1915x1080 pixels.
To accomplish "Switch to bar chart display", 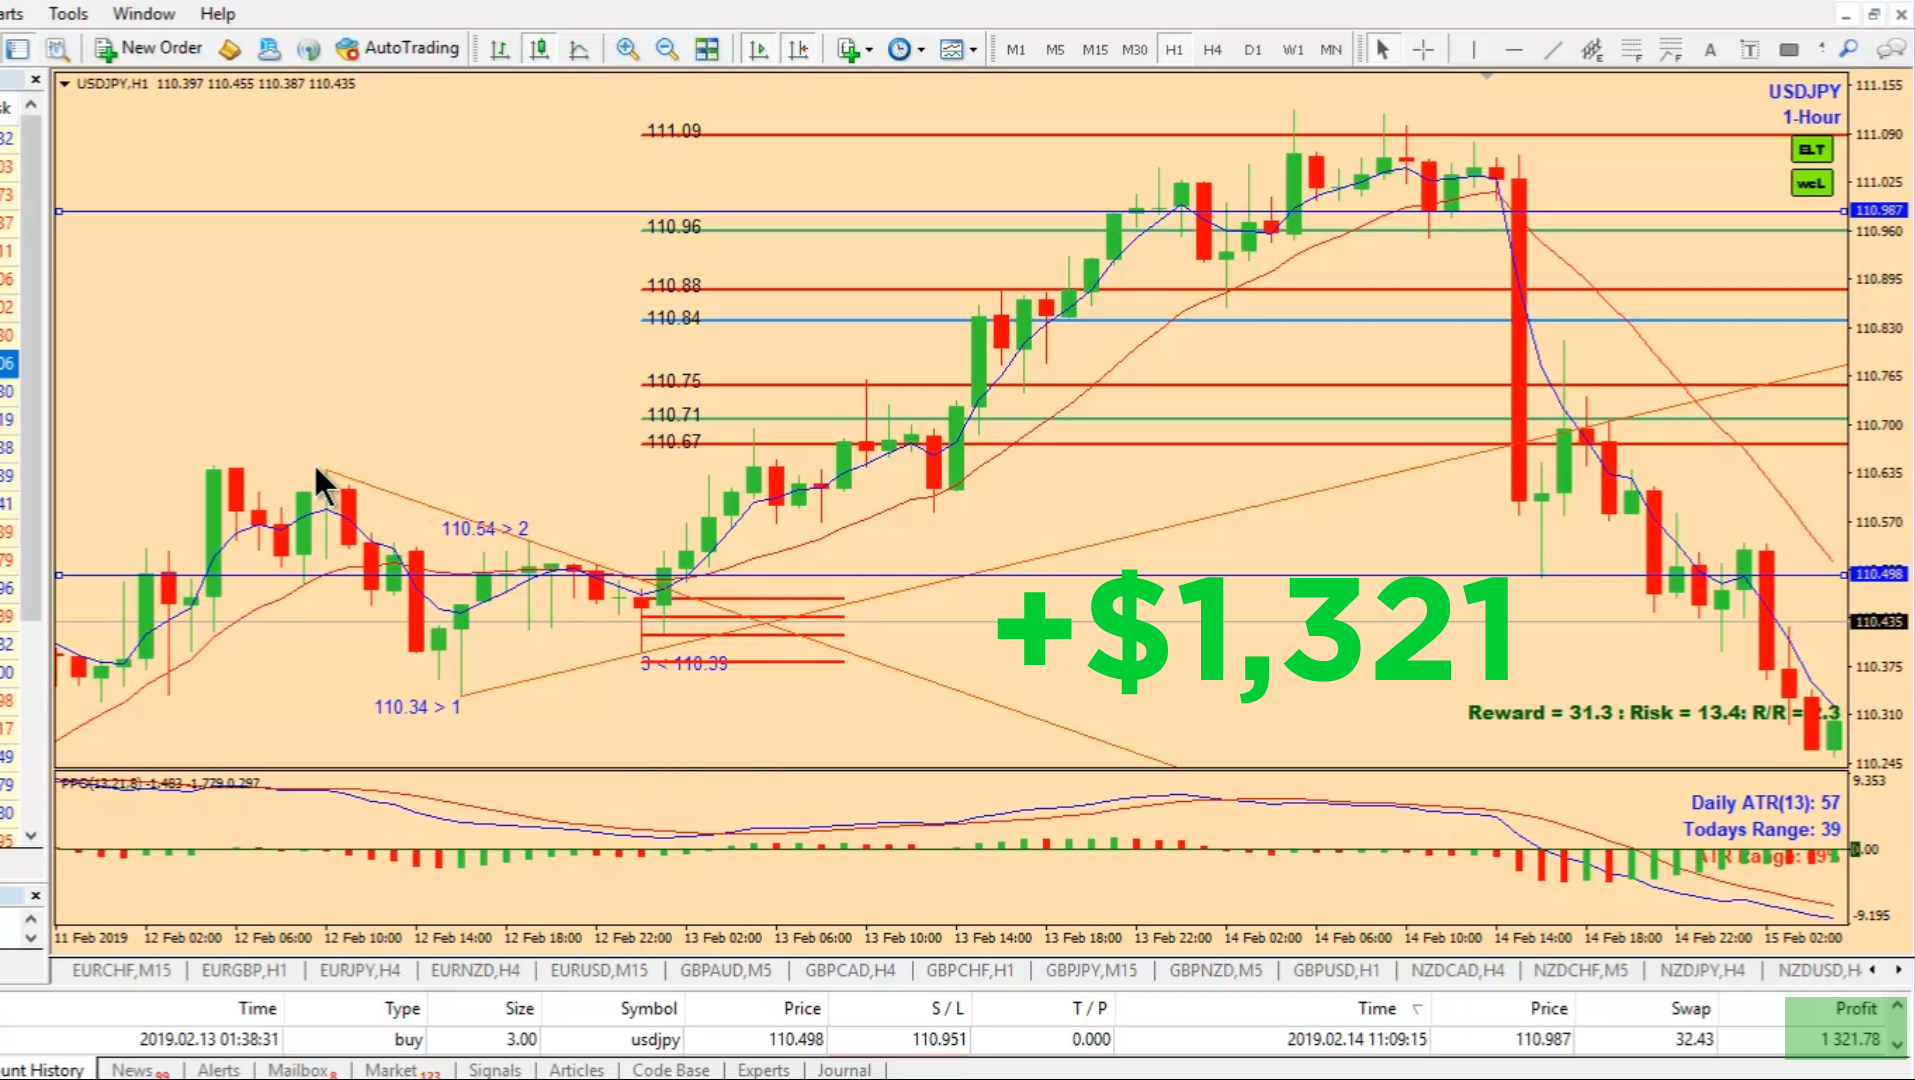I will point(500,49).
